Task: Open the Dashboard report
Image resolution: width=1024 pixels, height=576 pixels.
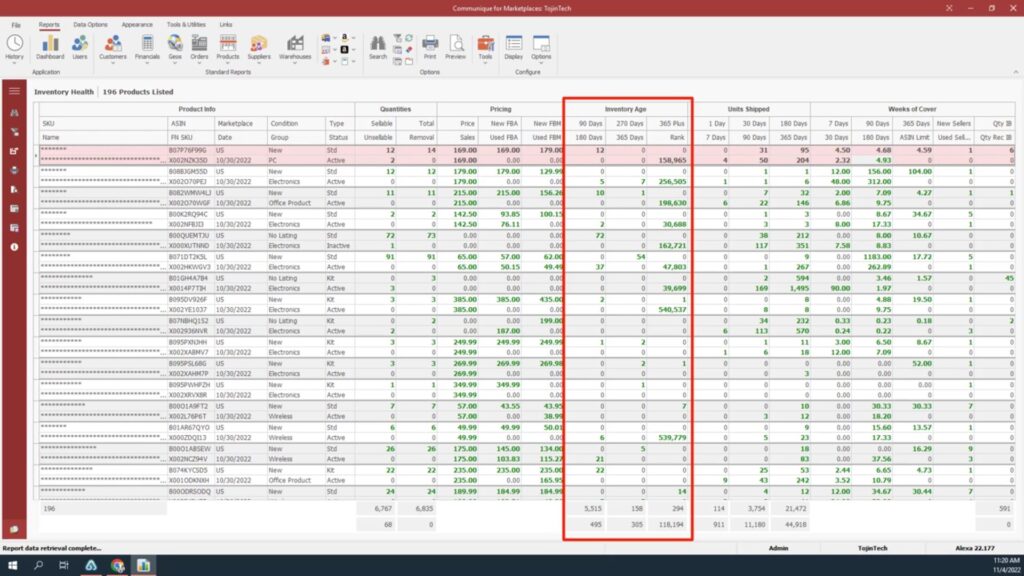Action: coord(49,45)
